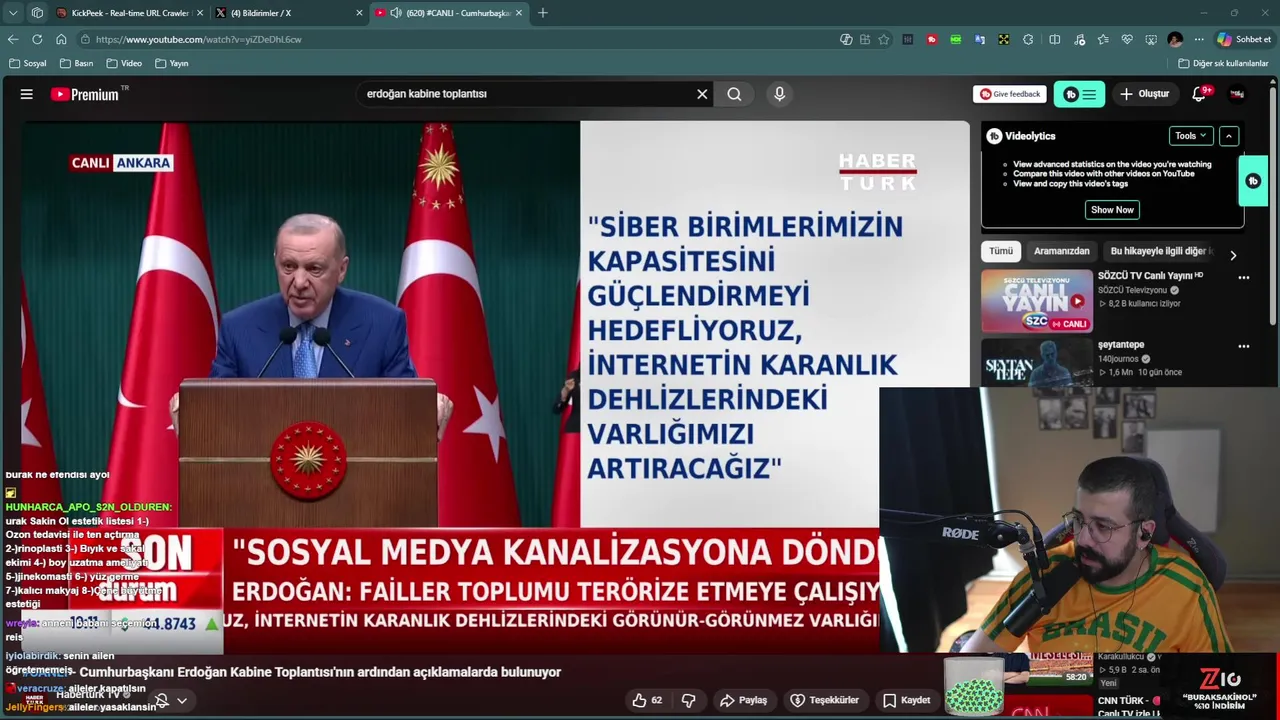Open favorites list toolbar icon
The image size is (1280, 720).
(x=1103, y=39)
